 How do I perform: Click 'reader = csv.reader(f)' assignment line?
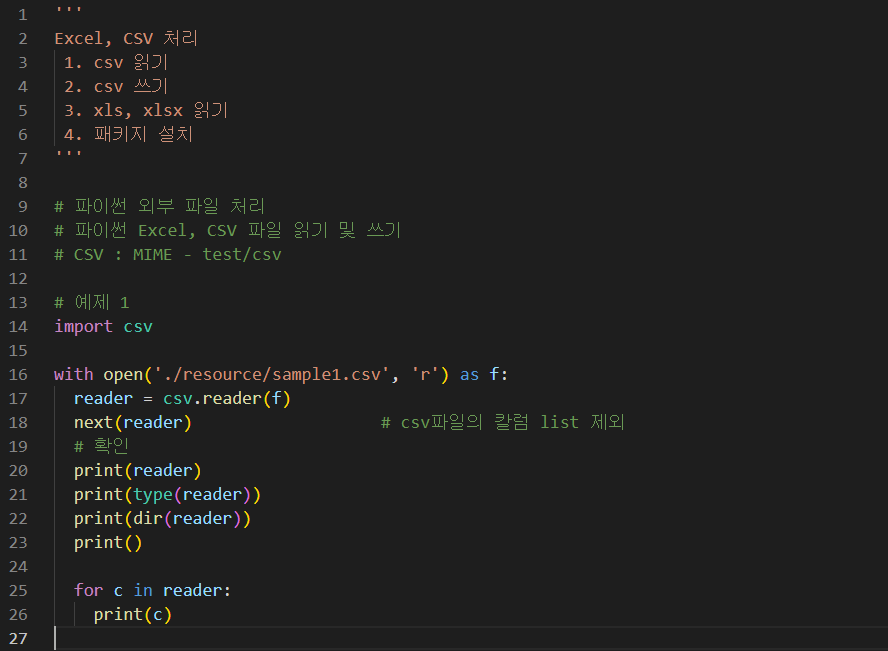point(182,399)
